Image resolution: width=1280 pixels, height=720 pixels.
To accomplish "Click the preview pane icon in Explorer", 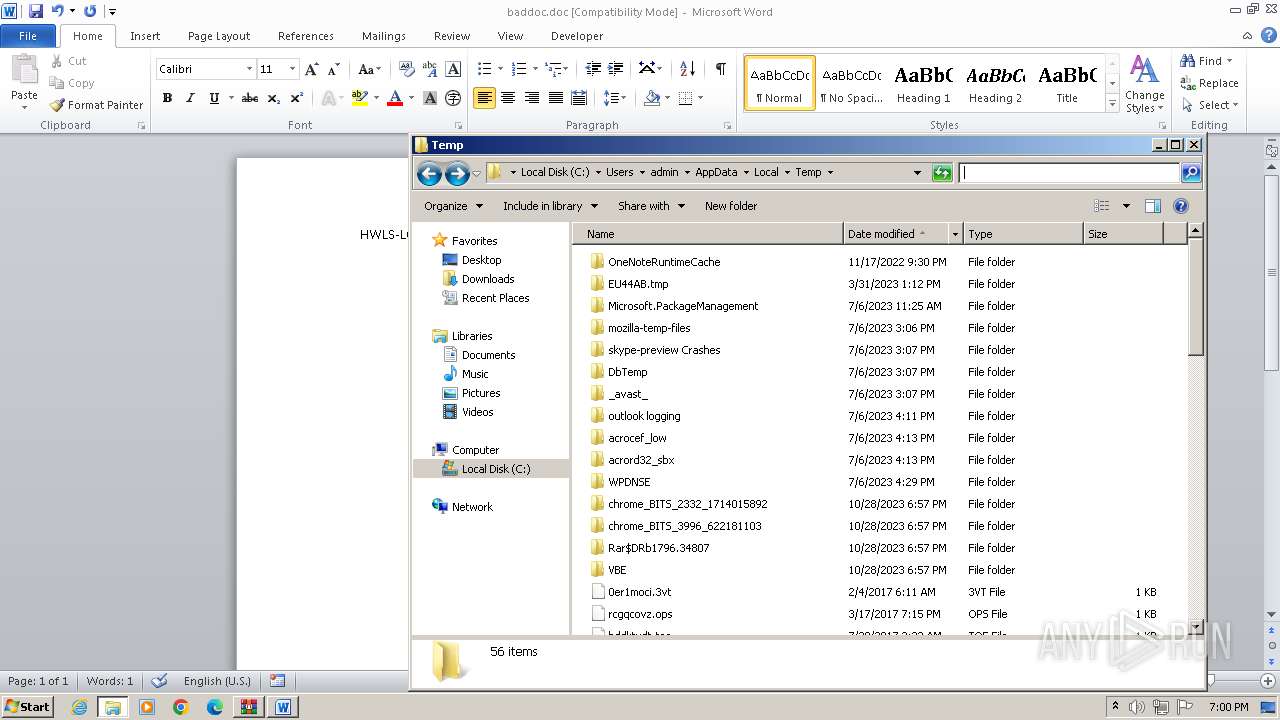I will 1152,206.
